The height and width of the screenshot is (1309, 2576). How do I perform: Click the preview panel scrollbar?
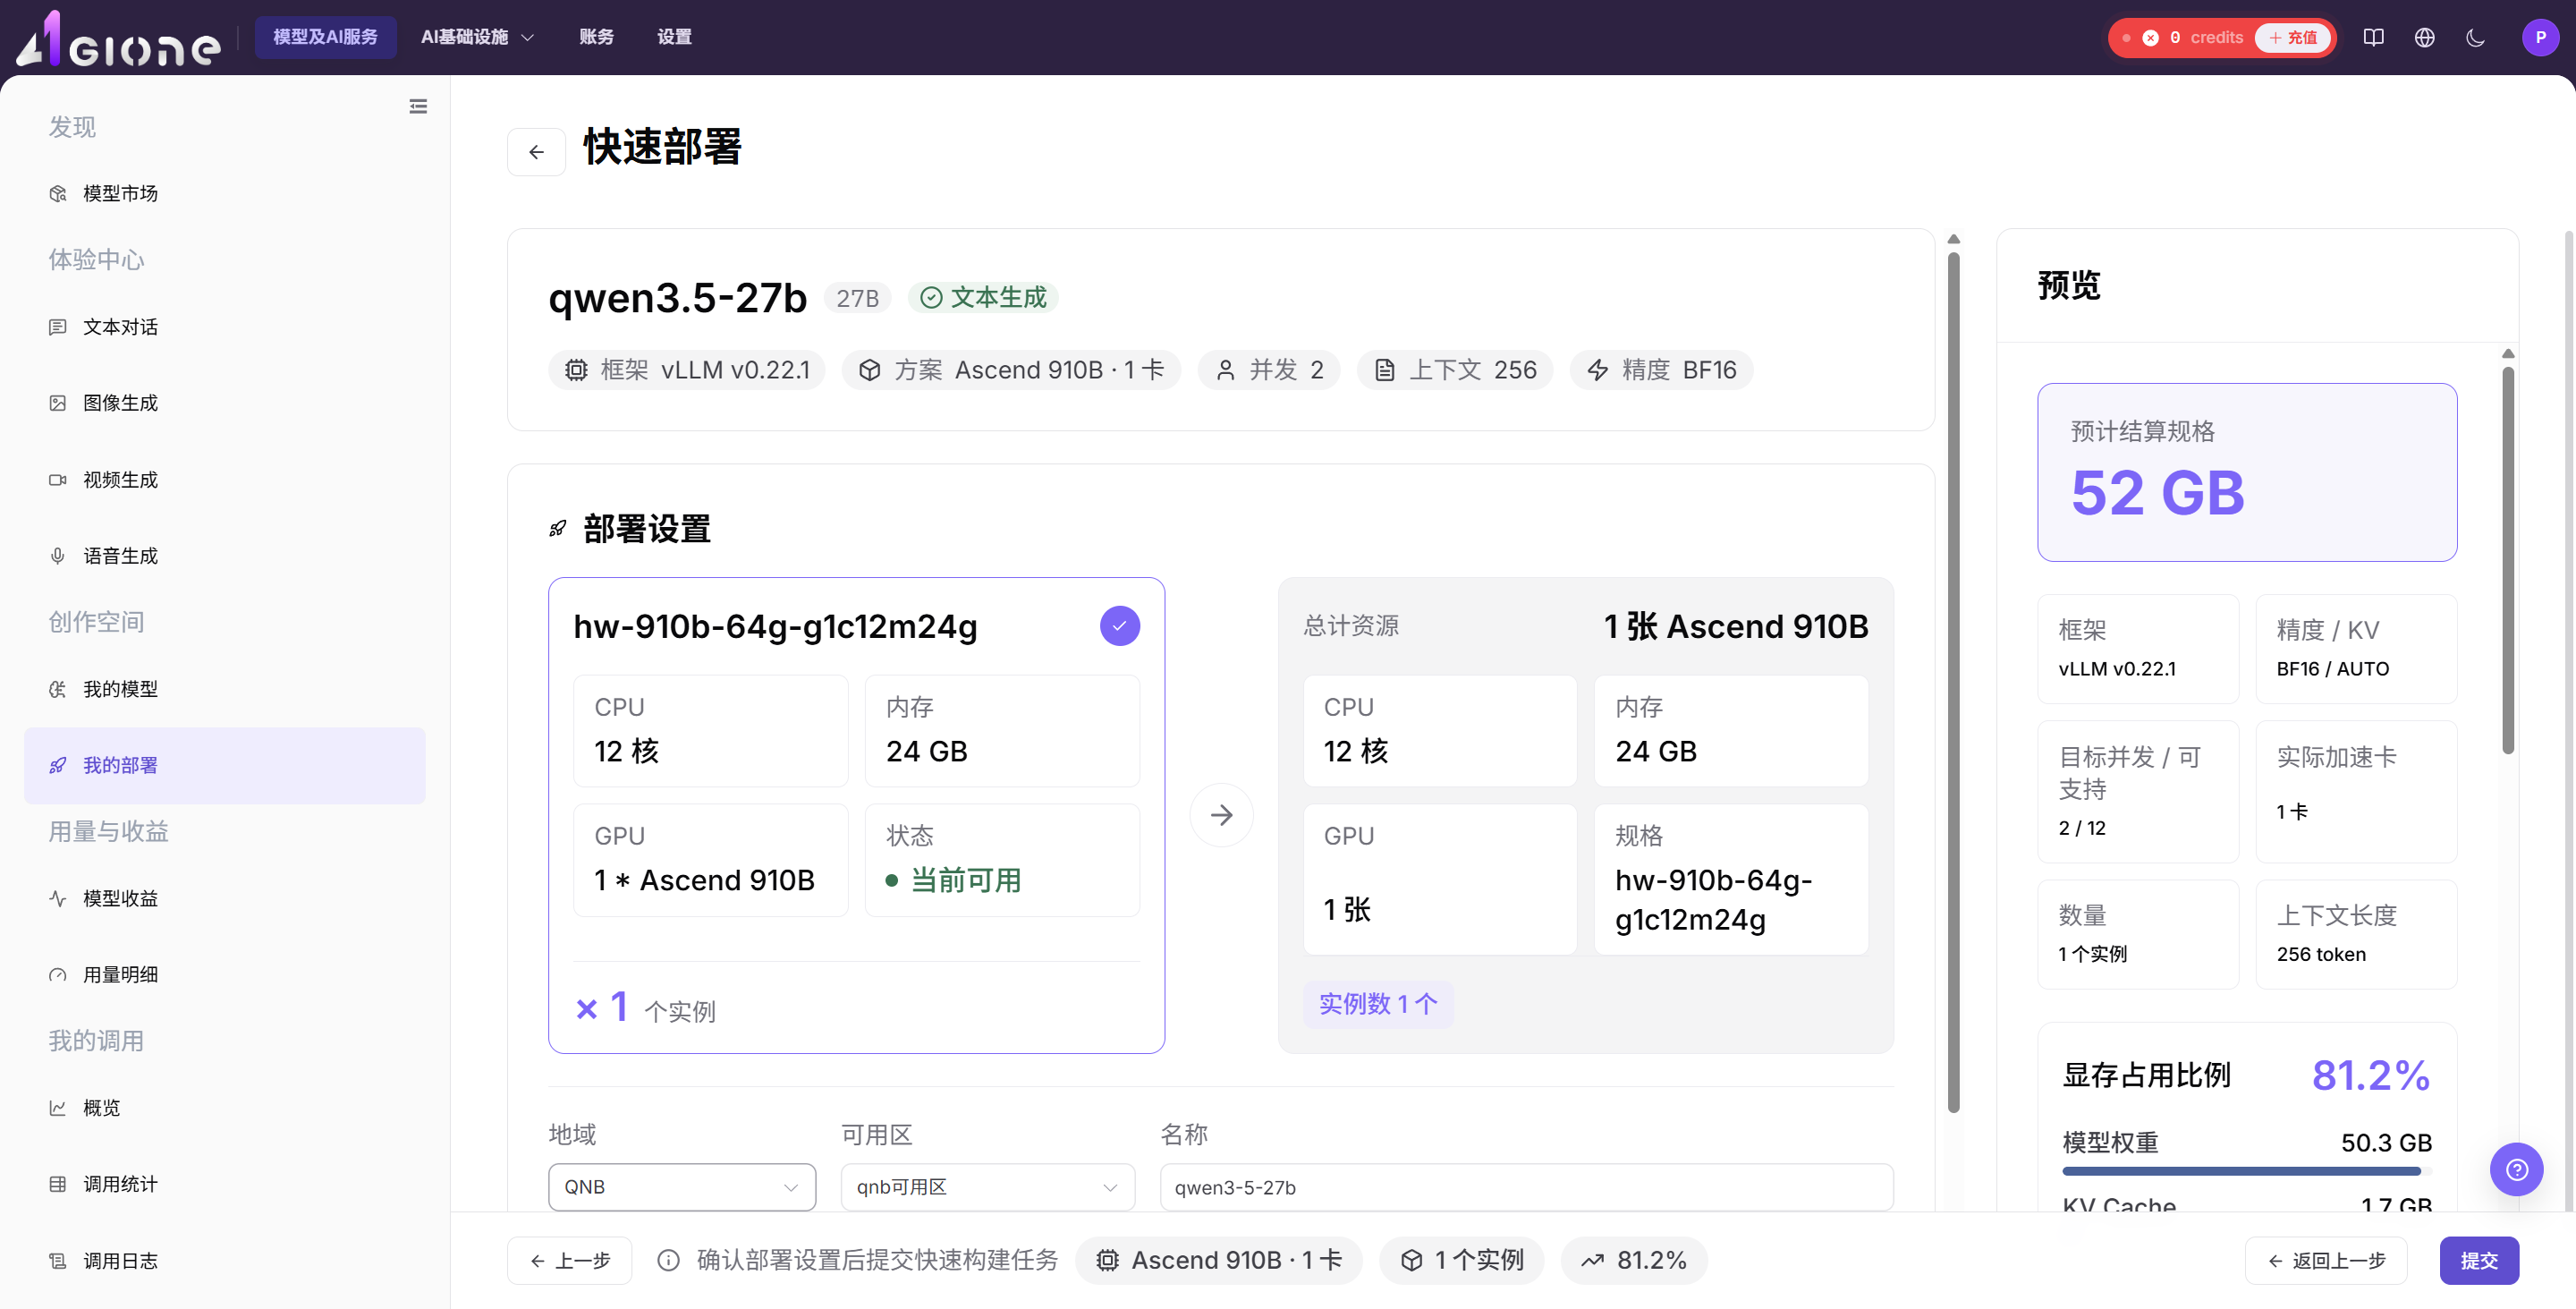[x=2508, y=560]
